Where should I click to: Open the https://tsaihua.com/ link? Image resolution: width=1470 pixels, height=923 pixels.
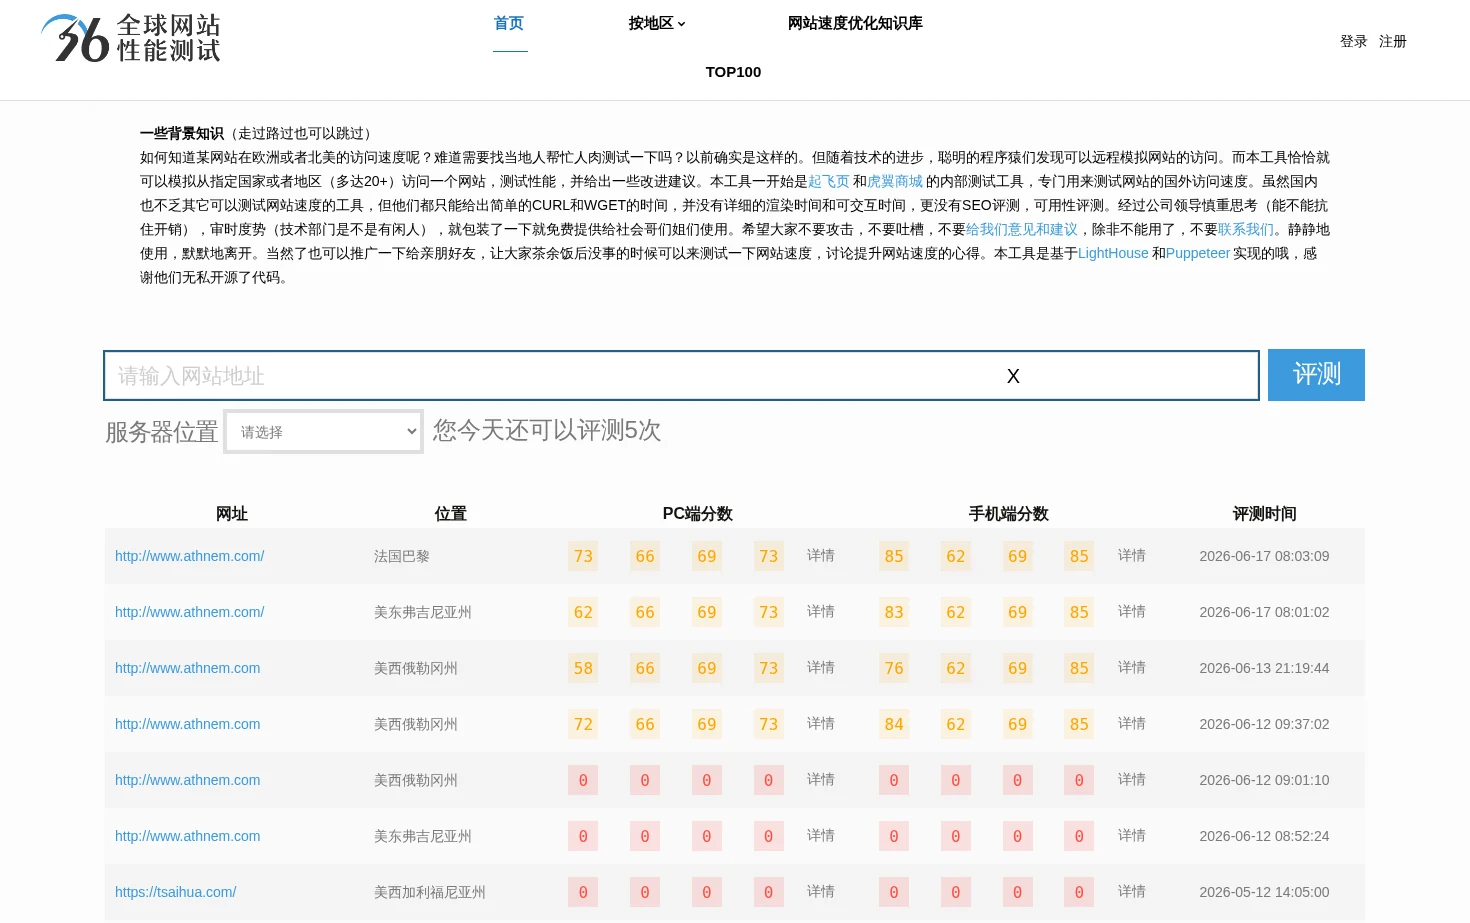[176, 892]
